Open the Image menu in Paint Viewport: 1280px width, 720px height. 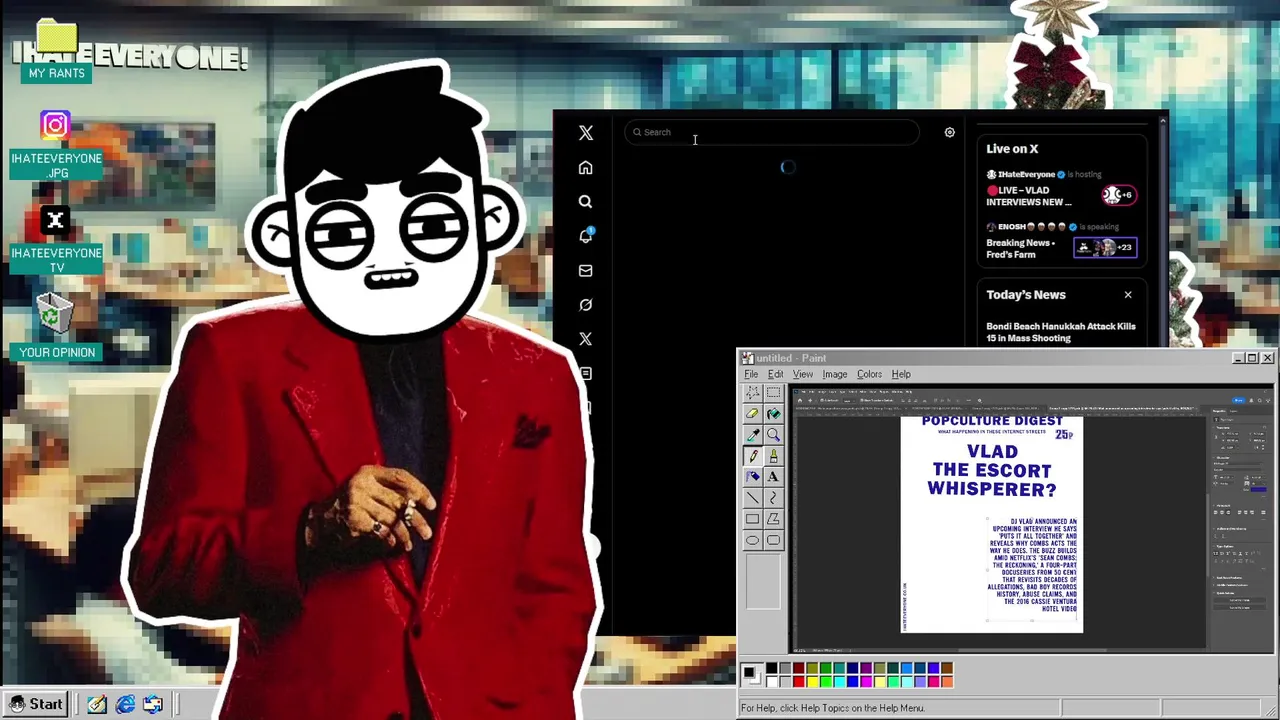pyautogui.click(x=835, y=374)
